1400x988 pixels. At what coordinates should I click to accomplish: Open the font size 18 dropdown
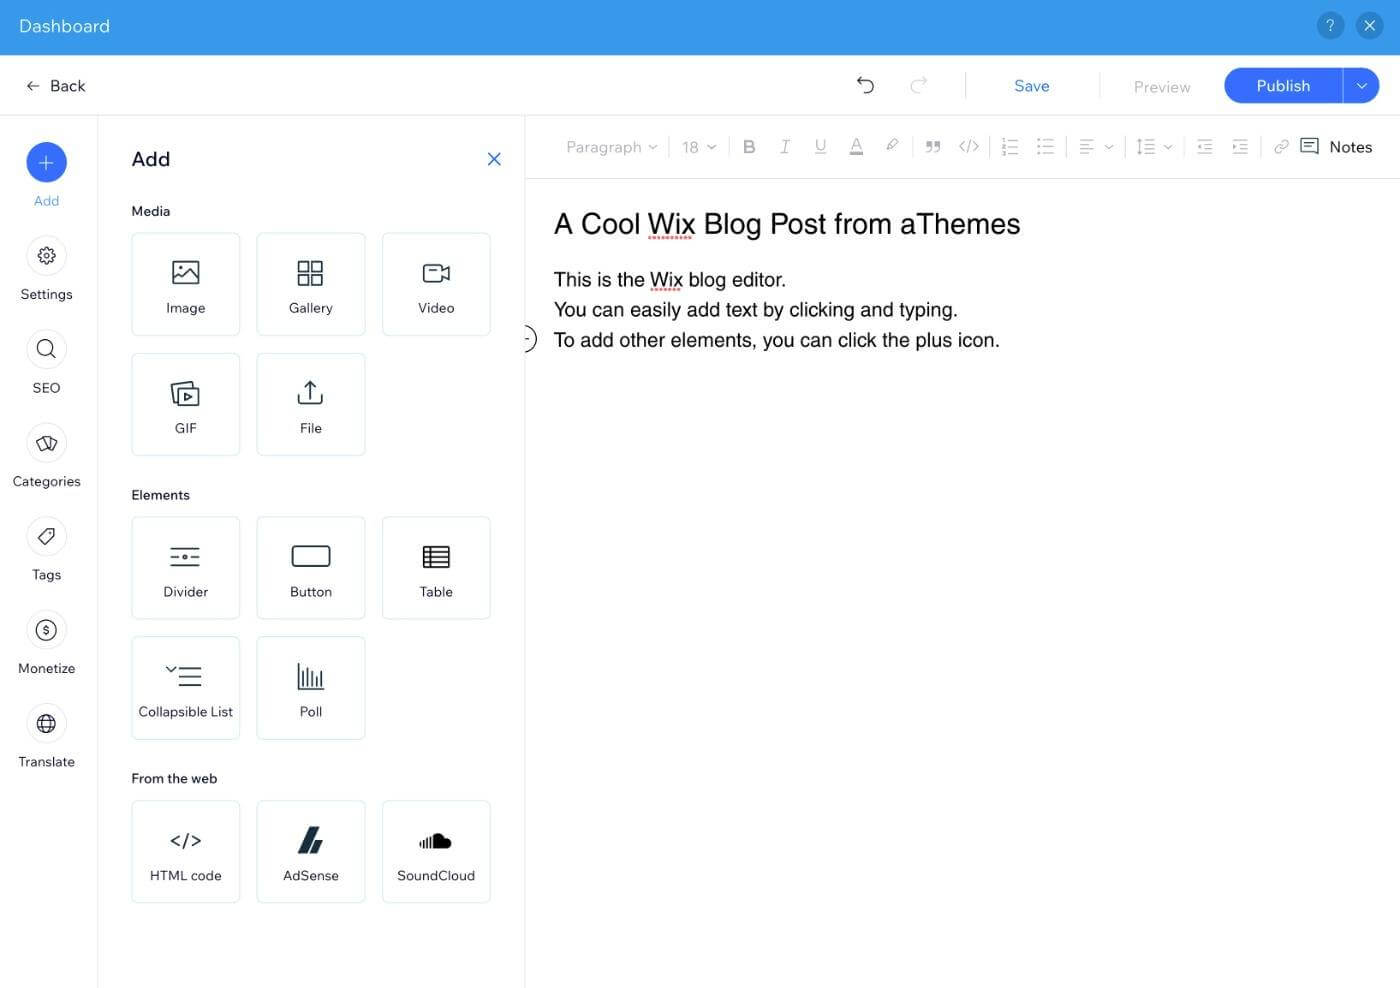click(x=699, y=147)
